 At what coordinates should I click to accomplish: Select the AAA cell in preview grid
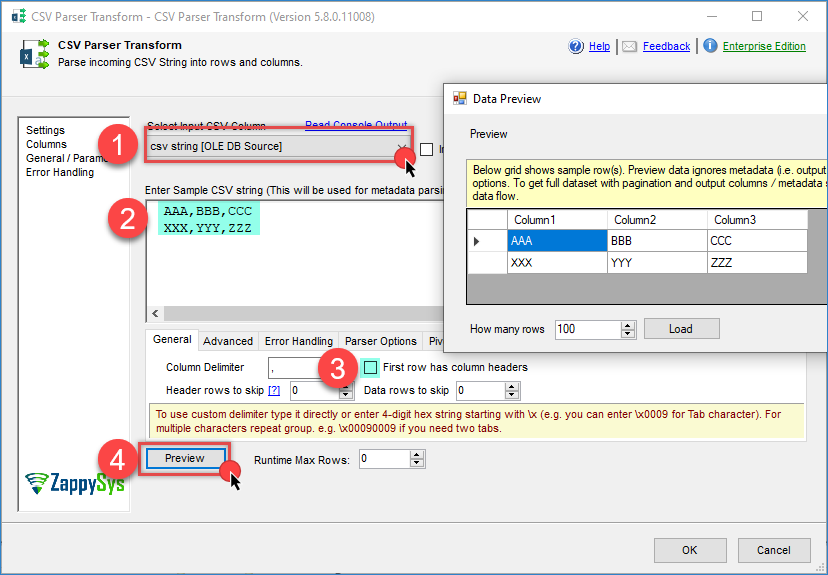click(556, 241)
